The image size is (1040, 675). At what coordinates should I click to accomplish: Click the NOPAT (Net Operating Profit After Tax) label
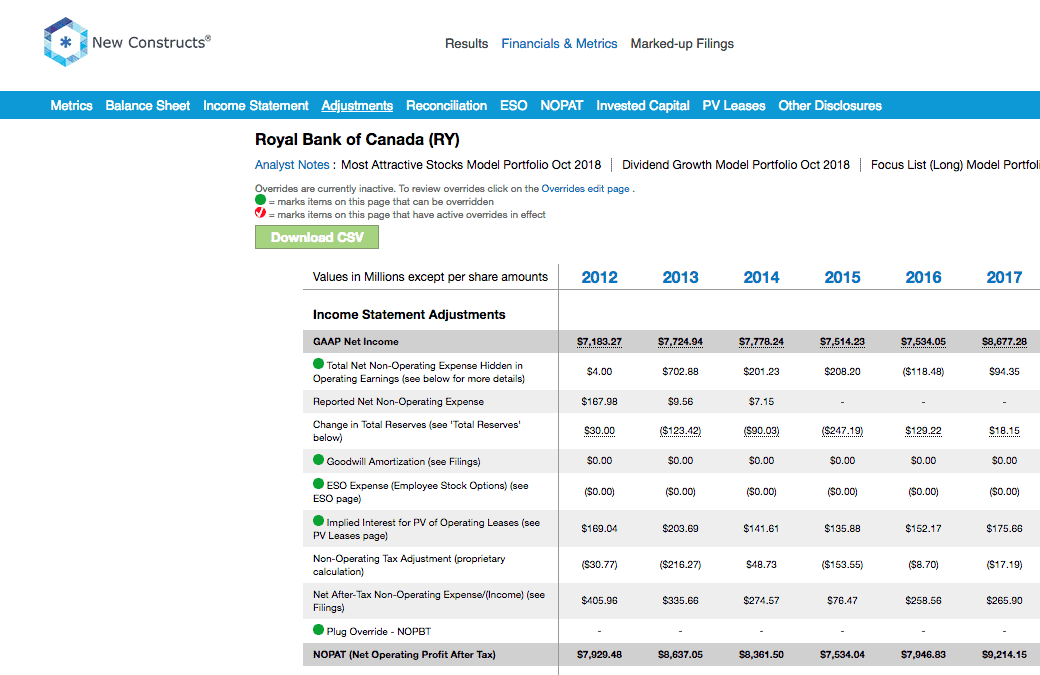point(404,655)
